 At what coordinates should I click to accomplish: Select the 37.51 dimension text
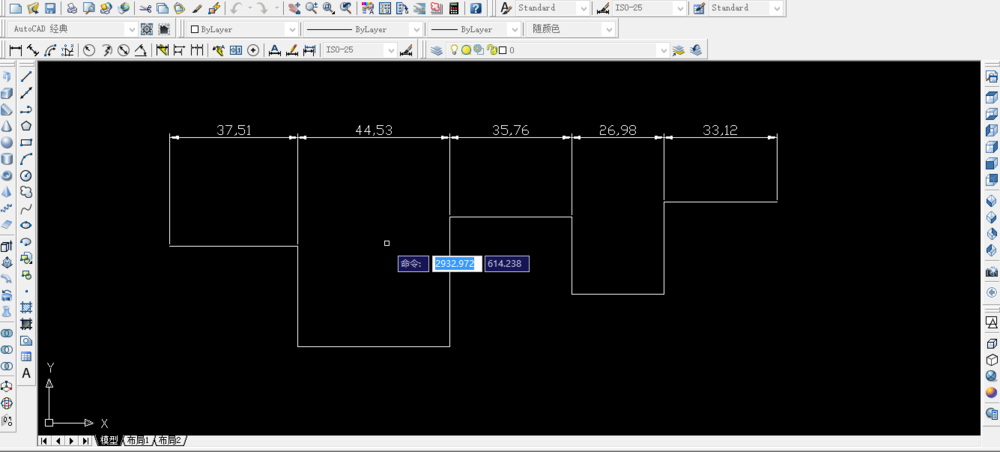click(x=234, y=130)
